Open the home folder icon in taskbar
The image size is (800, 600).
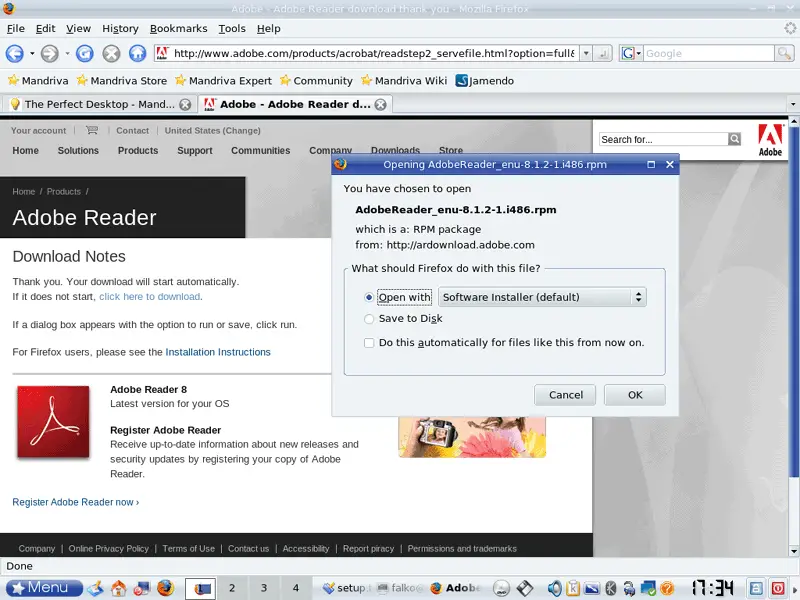pyautogui.click(x=119, y=588)
